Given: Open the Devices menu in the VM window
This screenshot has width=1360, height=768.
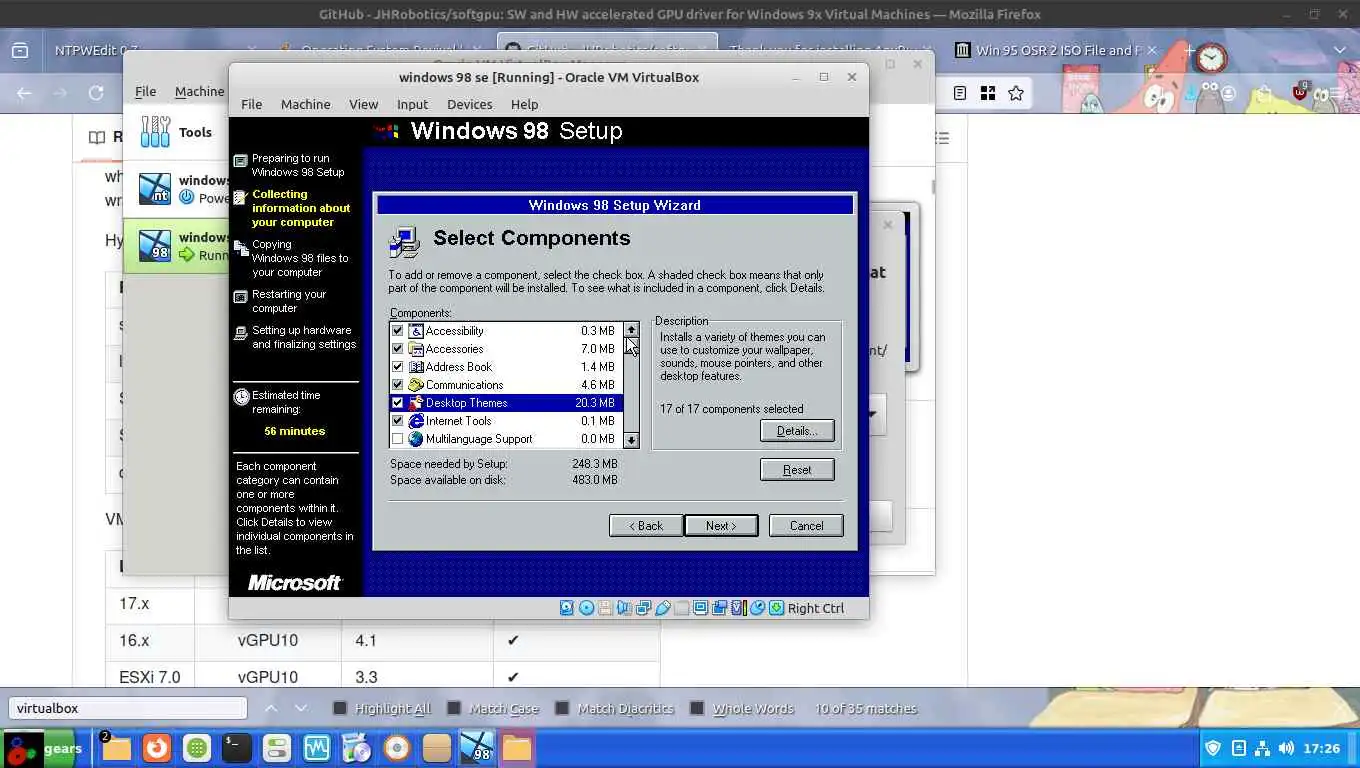Looking at the screenshot, I should click(469, 104).
